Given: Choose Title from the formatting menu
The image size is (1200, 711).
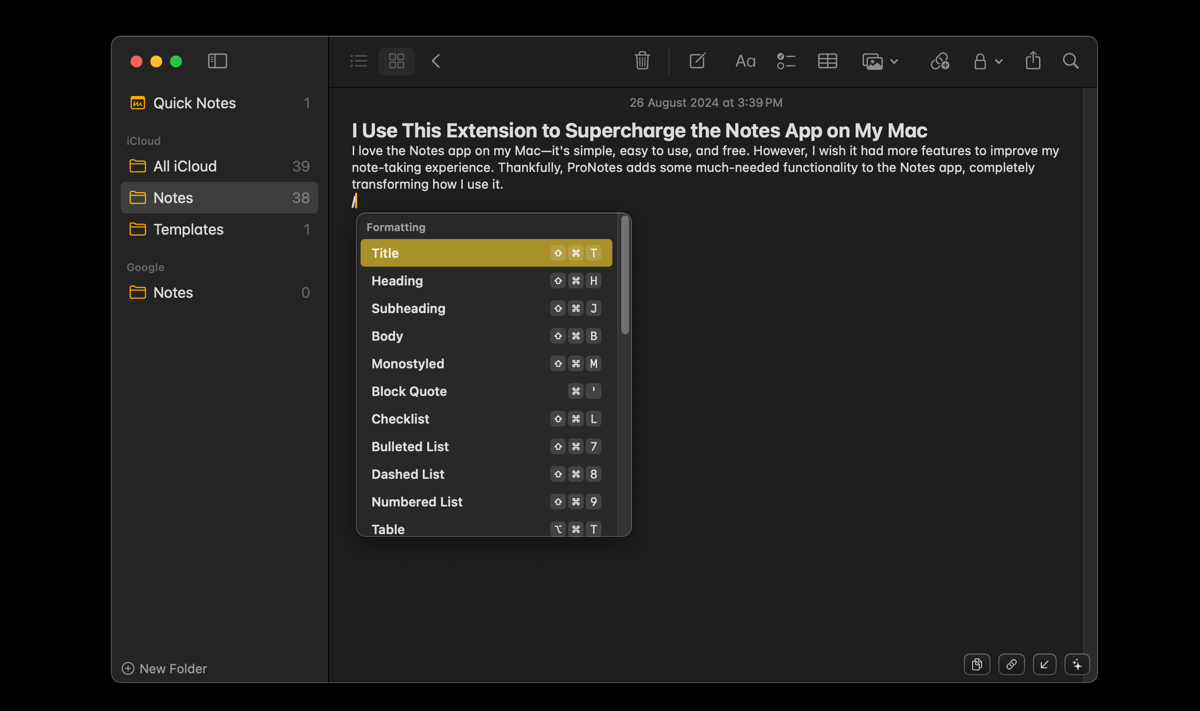Looking at the screenshot, I should (486, 253).
